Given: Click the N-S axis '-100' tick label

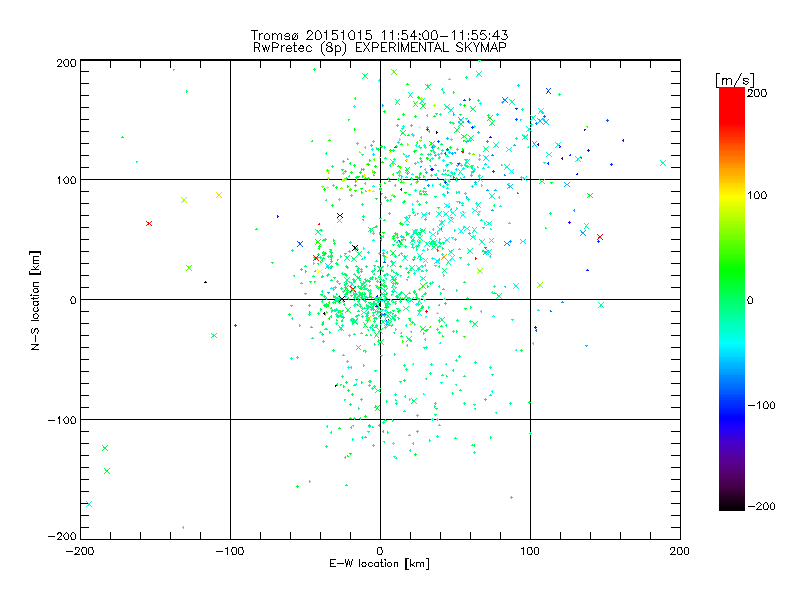Looking at the screenshot, I should click(x=62, y=420).
